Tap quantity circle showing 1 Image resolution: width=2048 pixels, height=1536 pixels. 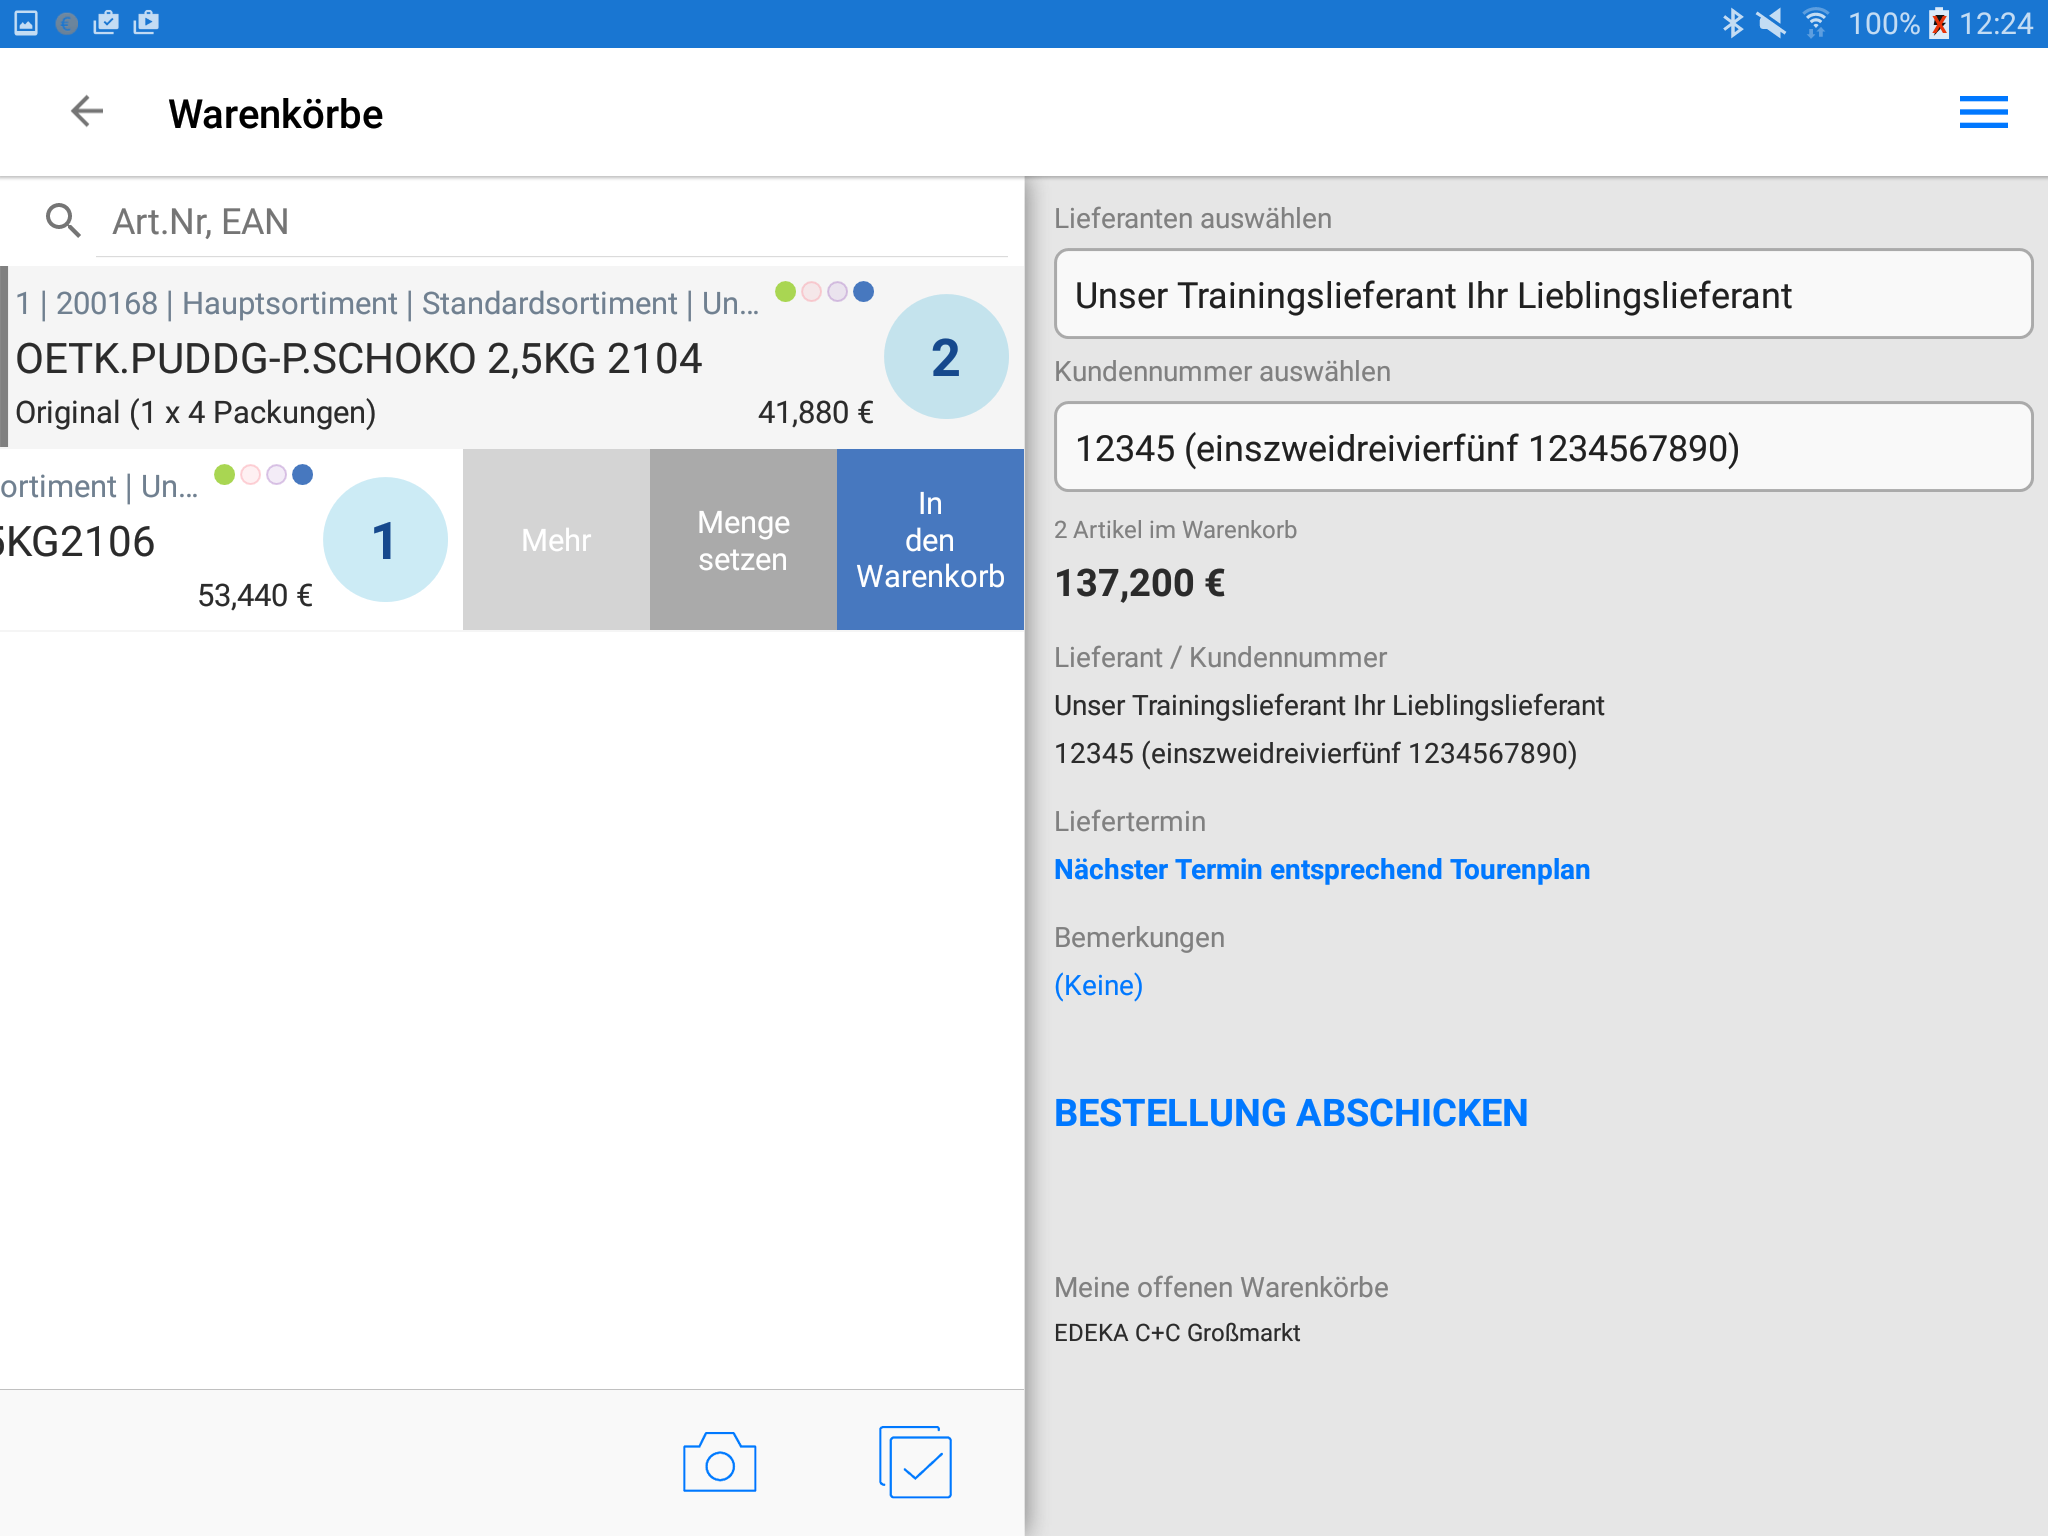pos(385,540)
